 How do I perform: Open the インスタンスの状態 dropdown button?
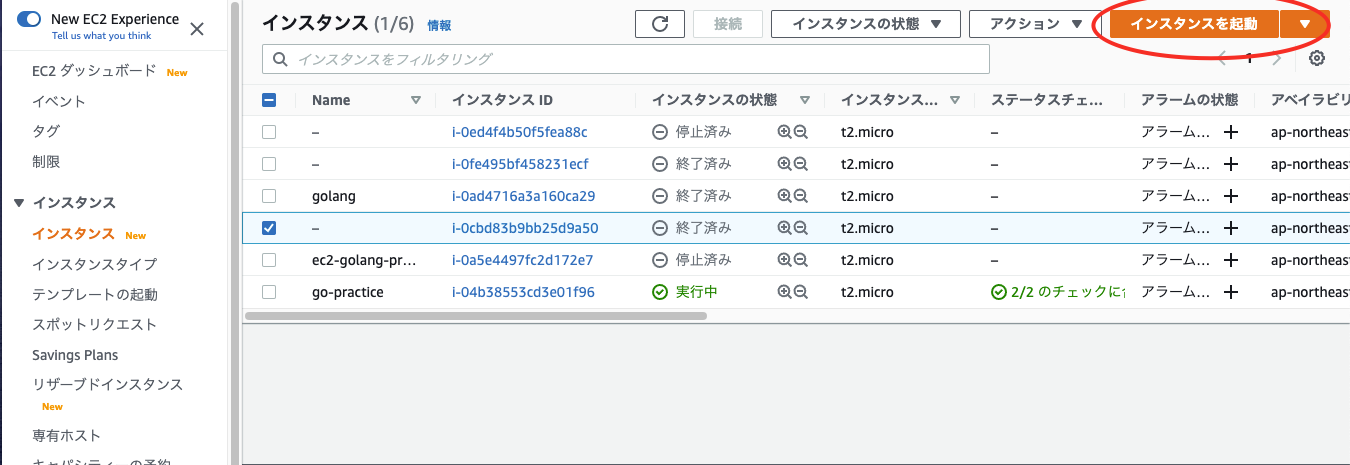[x=866, y=24]
